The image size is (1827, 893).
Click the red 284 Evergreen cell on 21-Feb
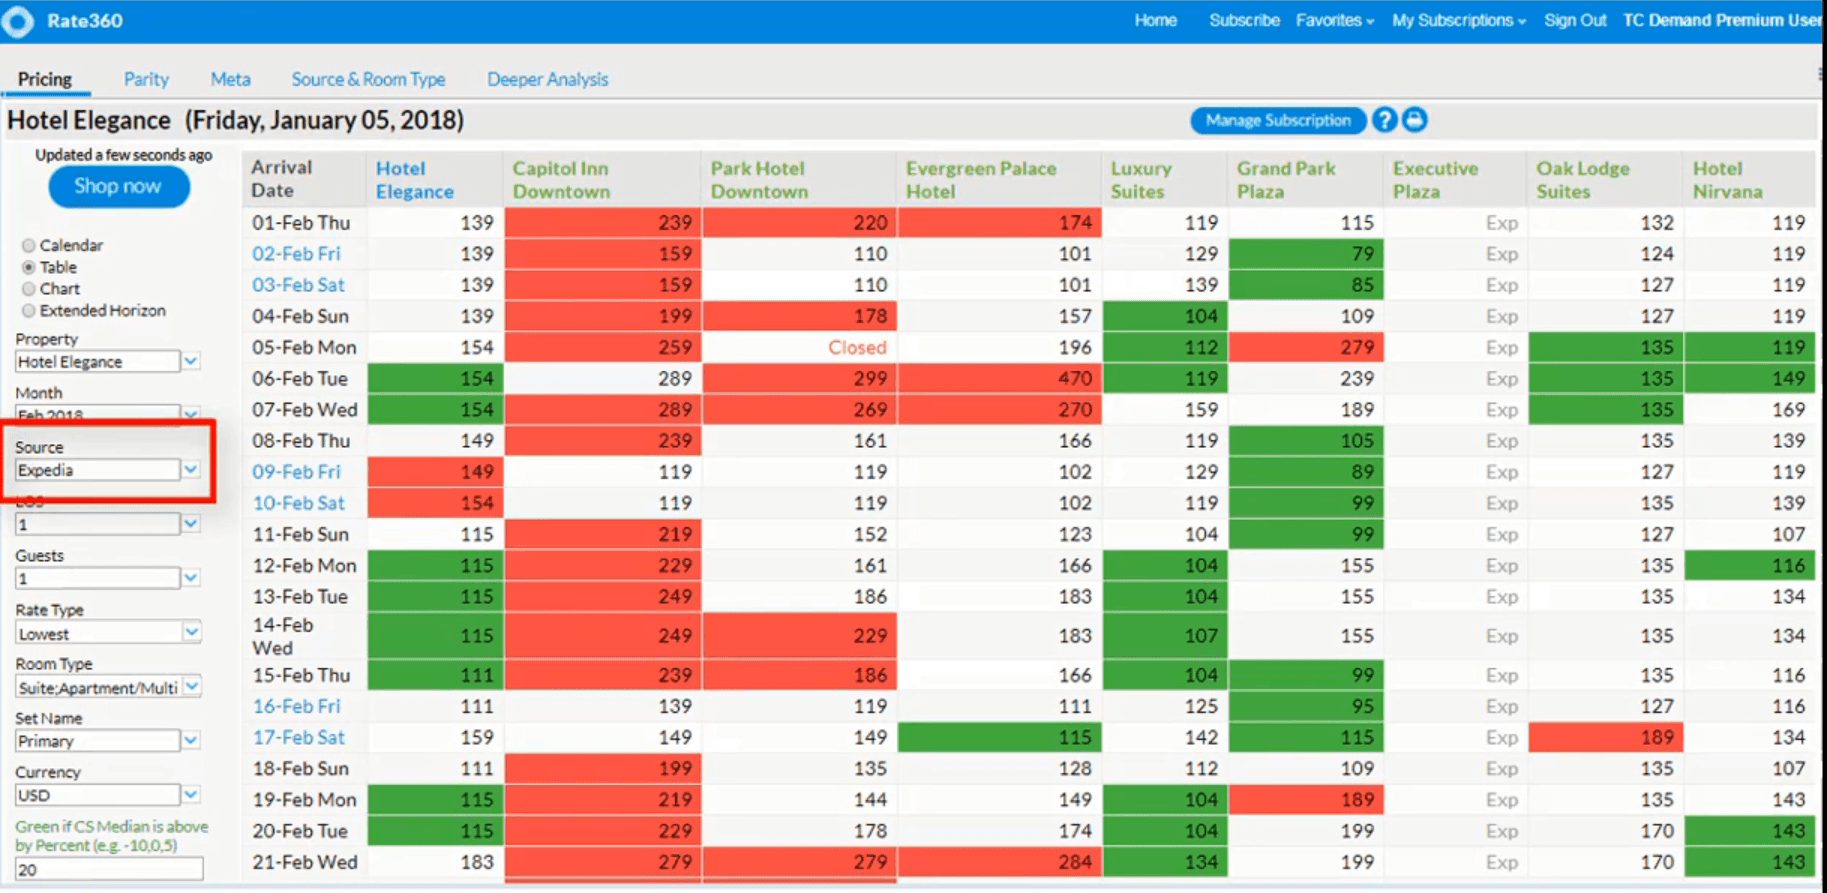(x=1000, y=862)
